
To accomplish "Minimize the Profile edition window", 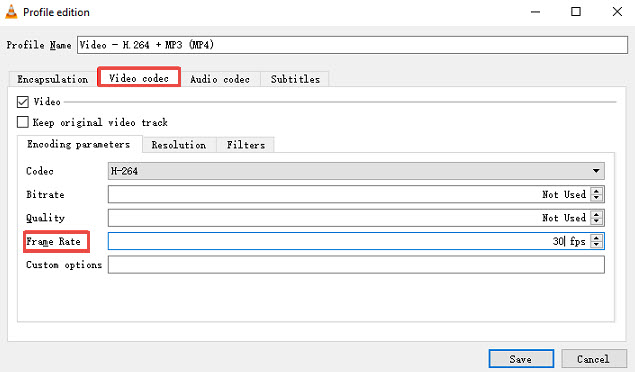I will (x=535, y=12).
